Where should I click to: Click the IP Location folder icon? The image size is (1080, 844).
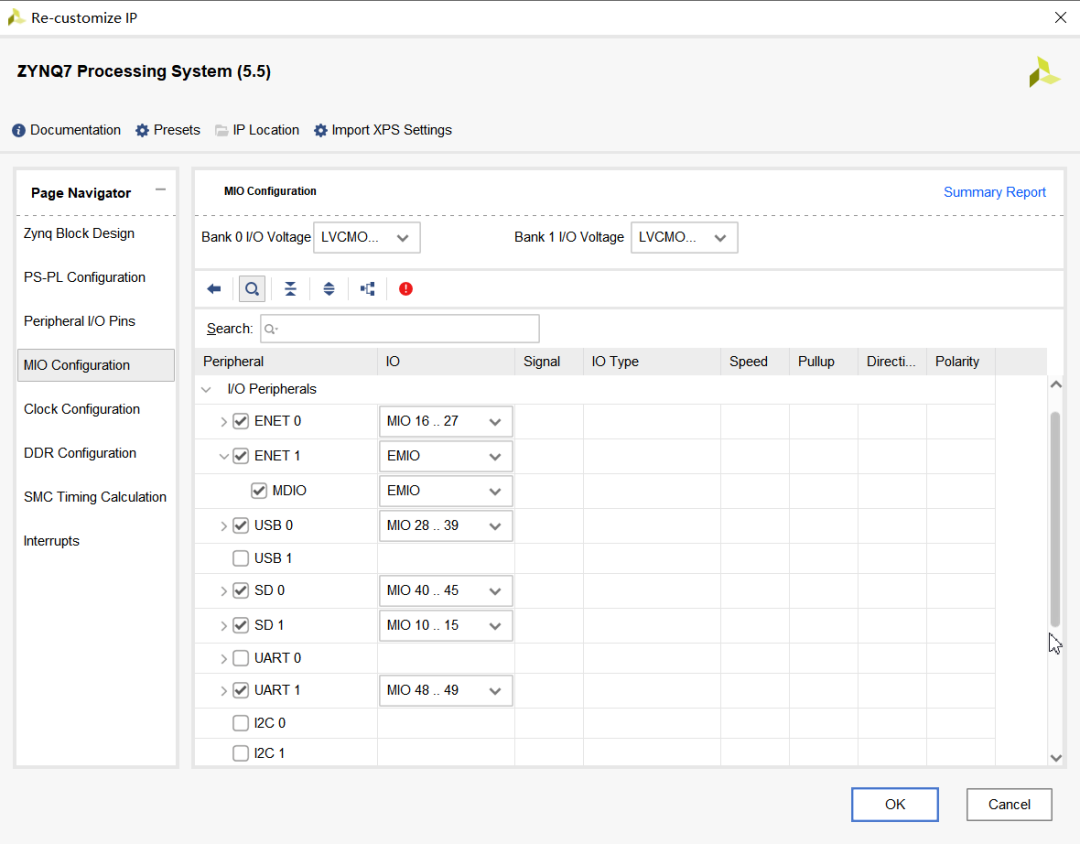(x=221, y=130)
